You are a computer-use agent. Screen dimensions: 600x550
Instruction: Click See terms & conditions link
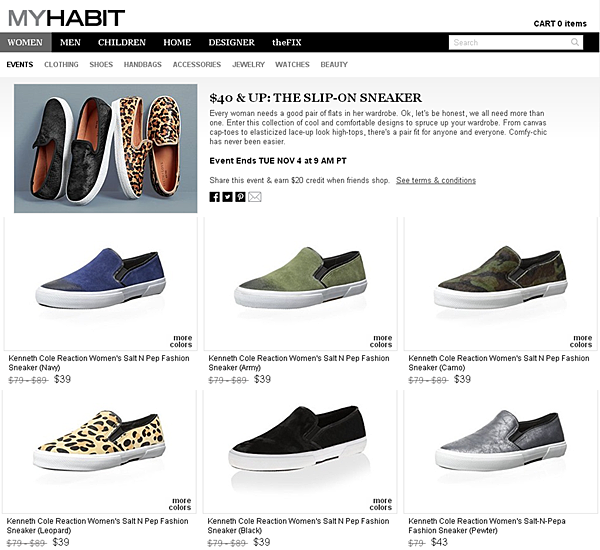click(436, 180)
